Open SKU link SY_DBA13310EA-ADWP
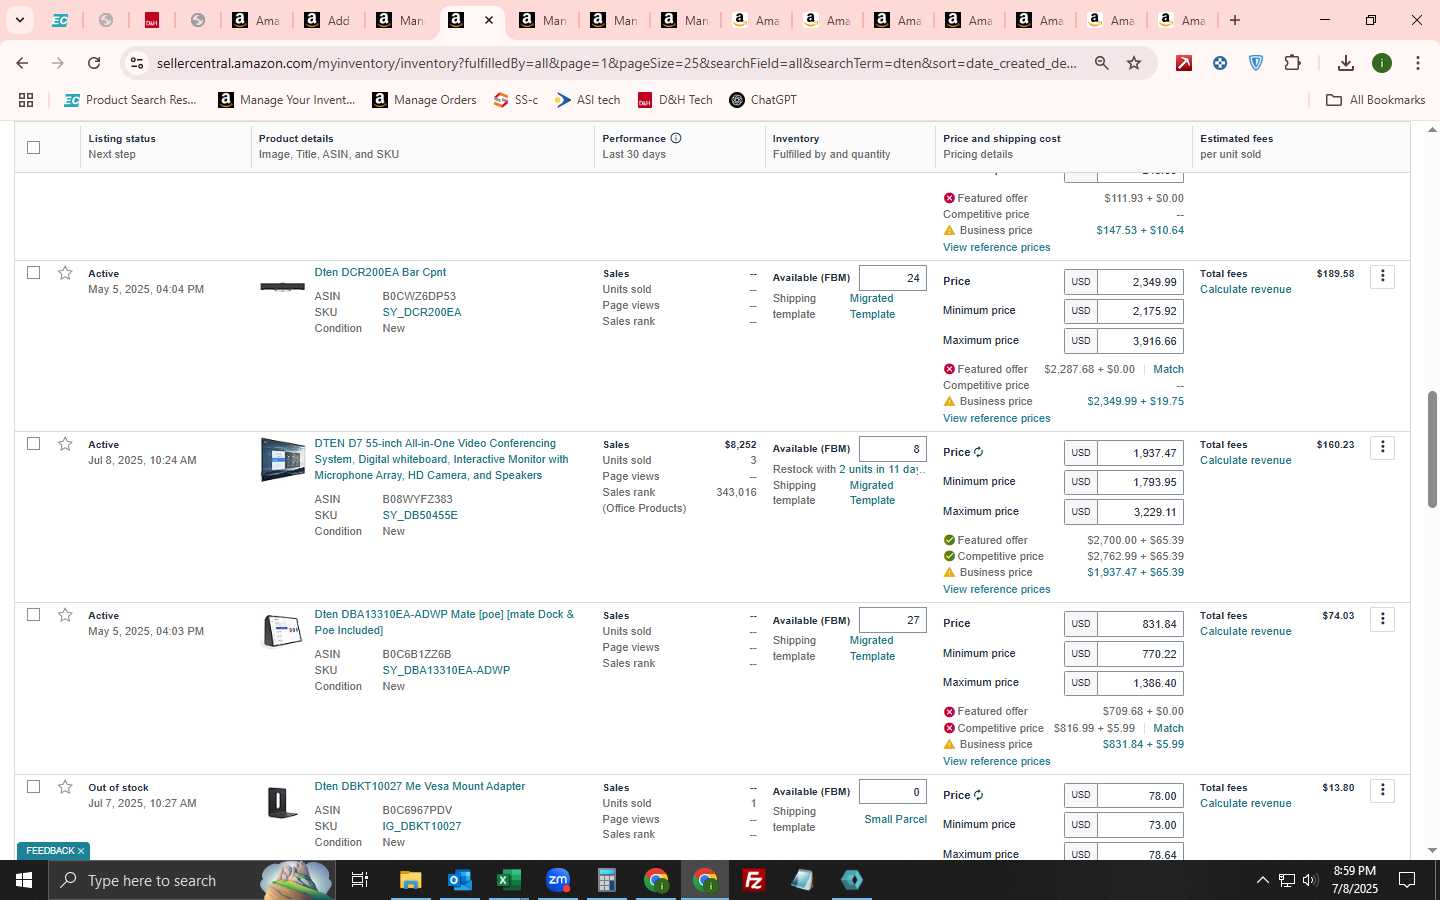Screen dimensions: 1440x900 (446, 670)
